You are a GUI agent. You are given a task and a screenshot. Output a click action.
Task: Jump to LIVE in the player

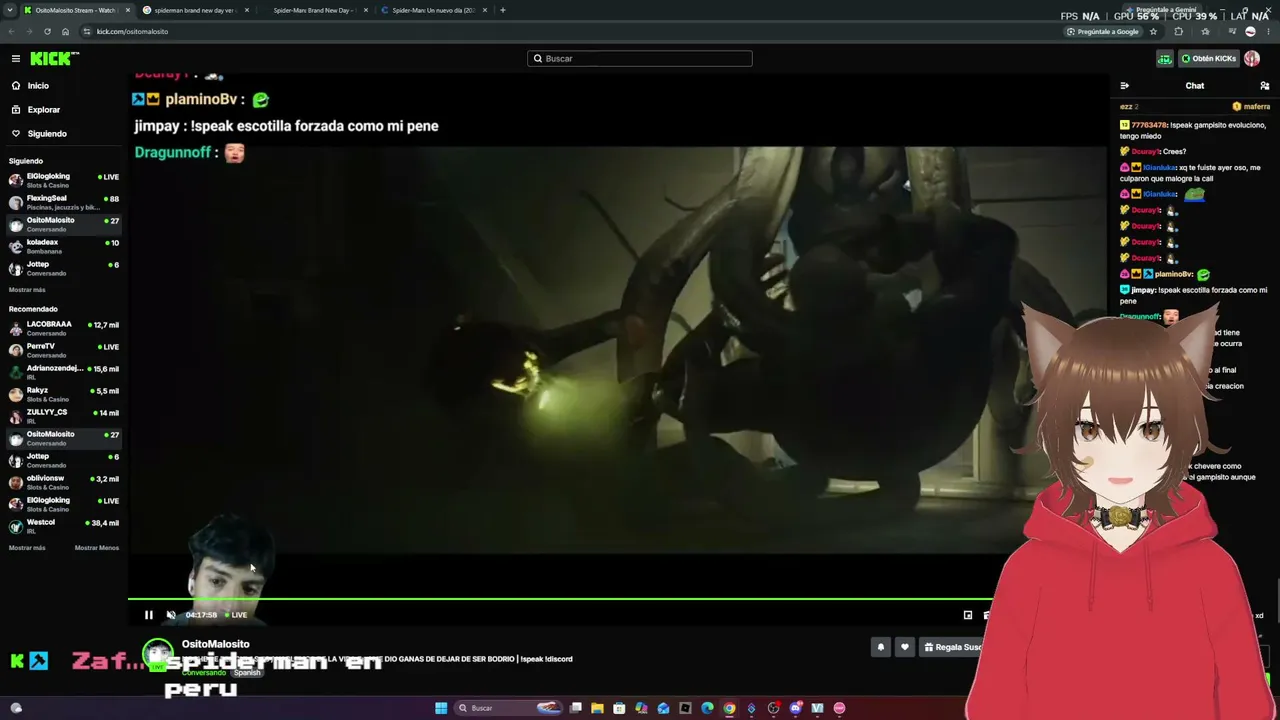click(236, 615)
